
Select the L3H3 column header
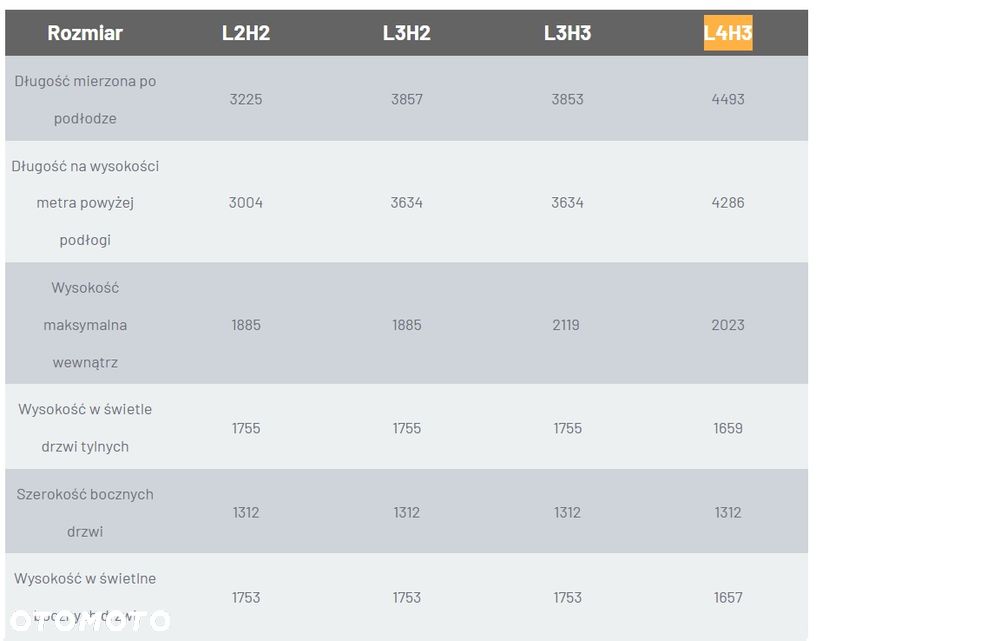pos(567,33)
